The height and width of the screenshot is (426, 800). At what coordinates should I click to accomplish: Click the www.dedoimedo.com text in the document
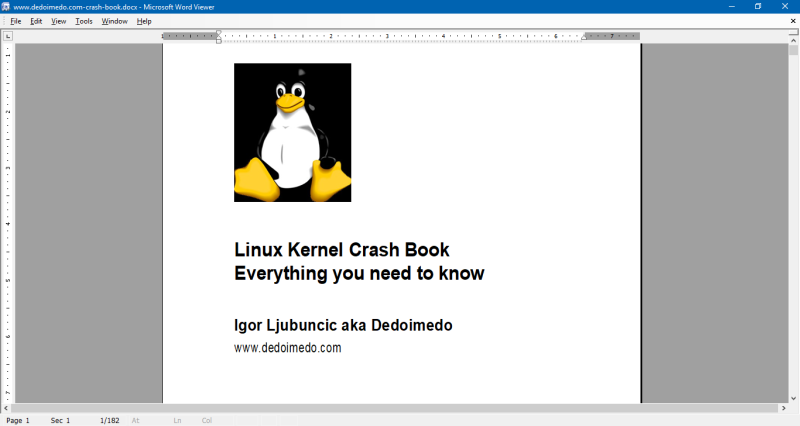point(288,348)
